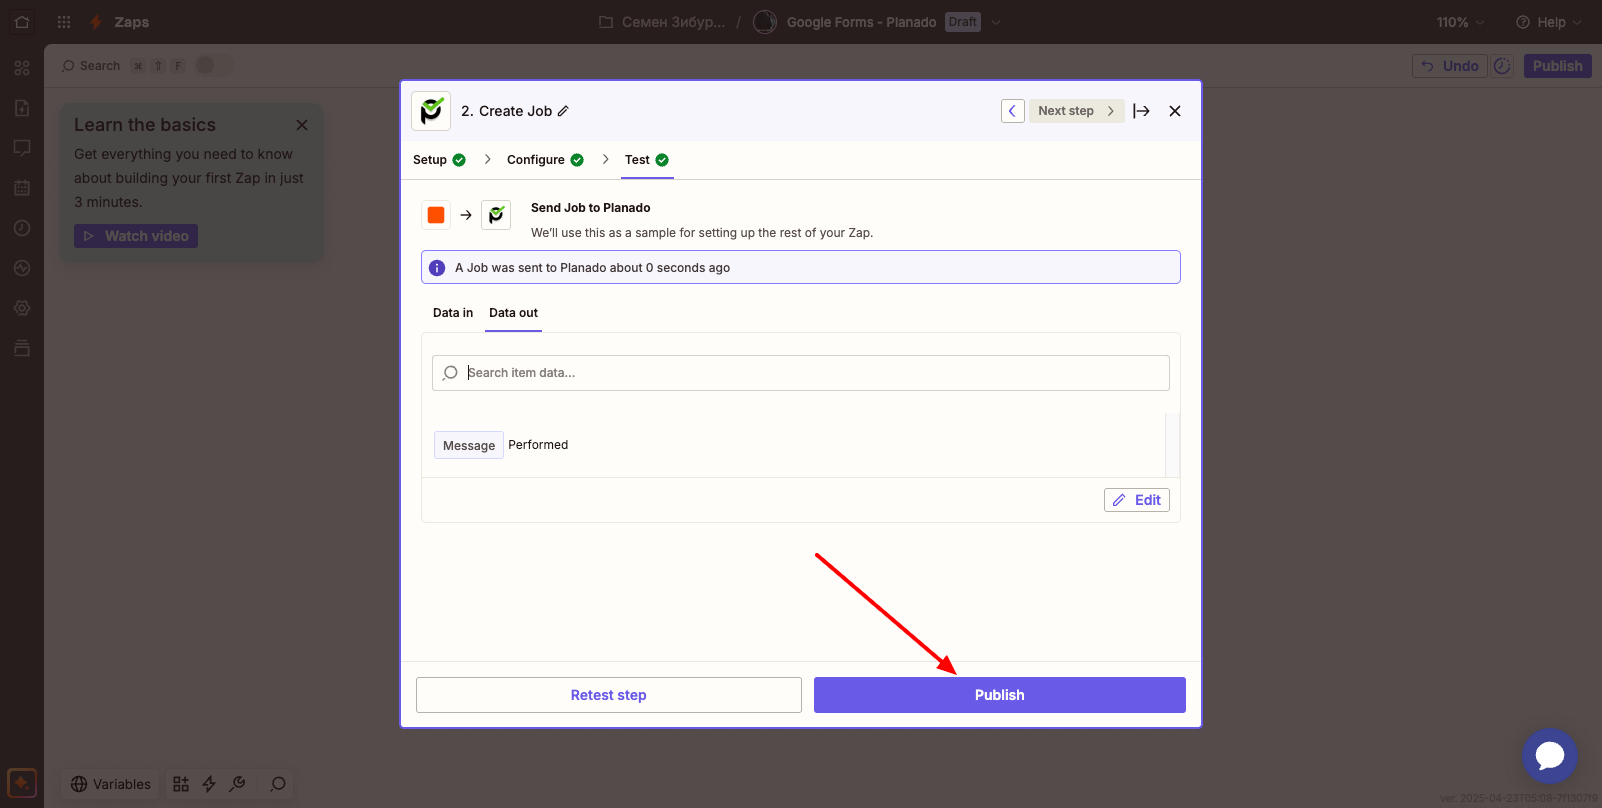The height and width of the screenshot is (808, 1602).
Task: Toggle the switch next to the Search bar
Action: click(213, 65)
